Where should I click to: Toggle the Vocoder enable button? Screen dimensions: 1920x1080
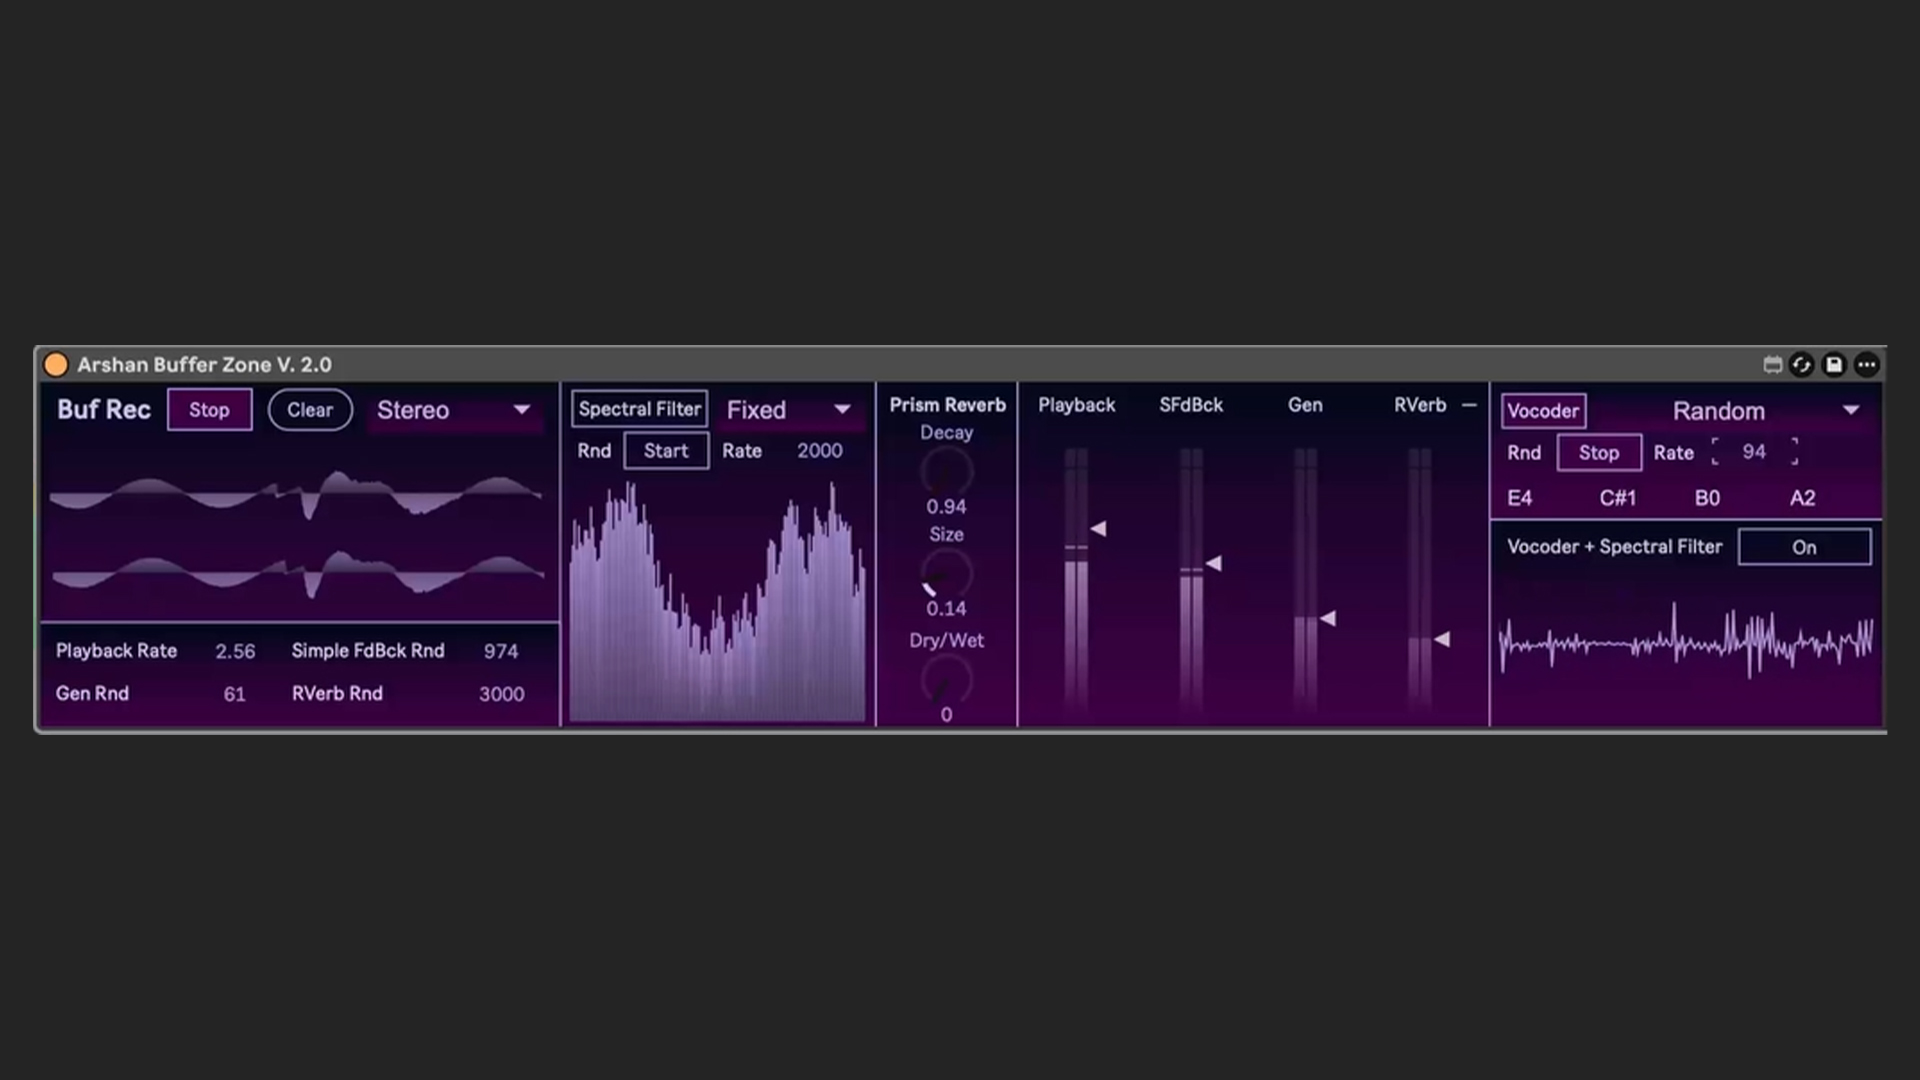[x=1542, y=411]
